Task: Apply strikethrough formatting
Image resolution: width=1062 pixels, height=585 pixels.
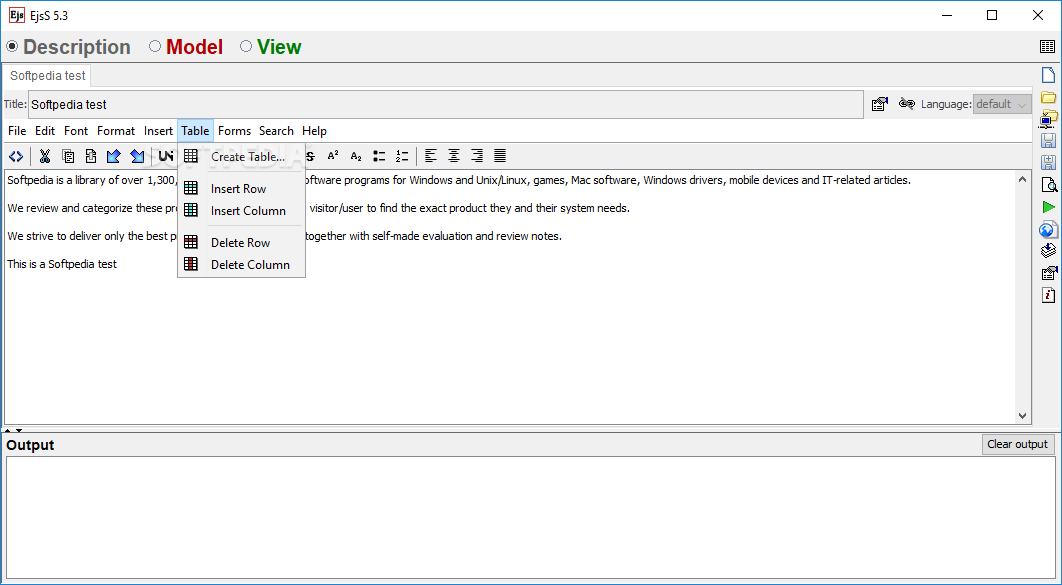Action: pos(310,156)
